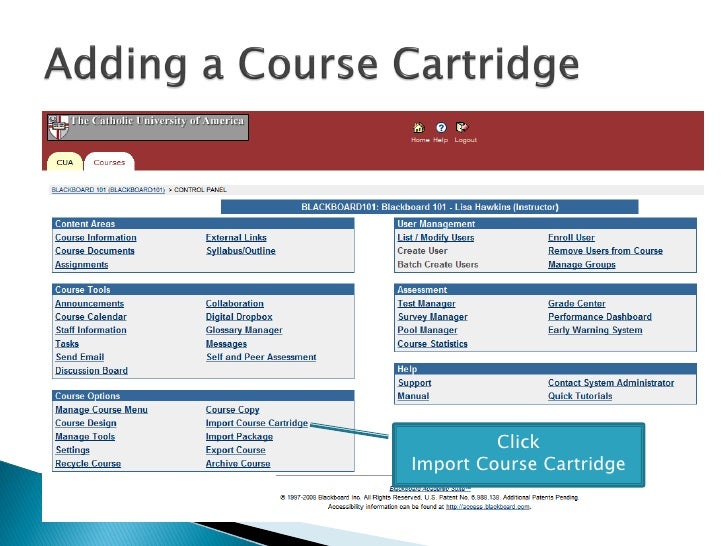
Task: Open Collaboration tool link
Action: tap(234, 303)
